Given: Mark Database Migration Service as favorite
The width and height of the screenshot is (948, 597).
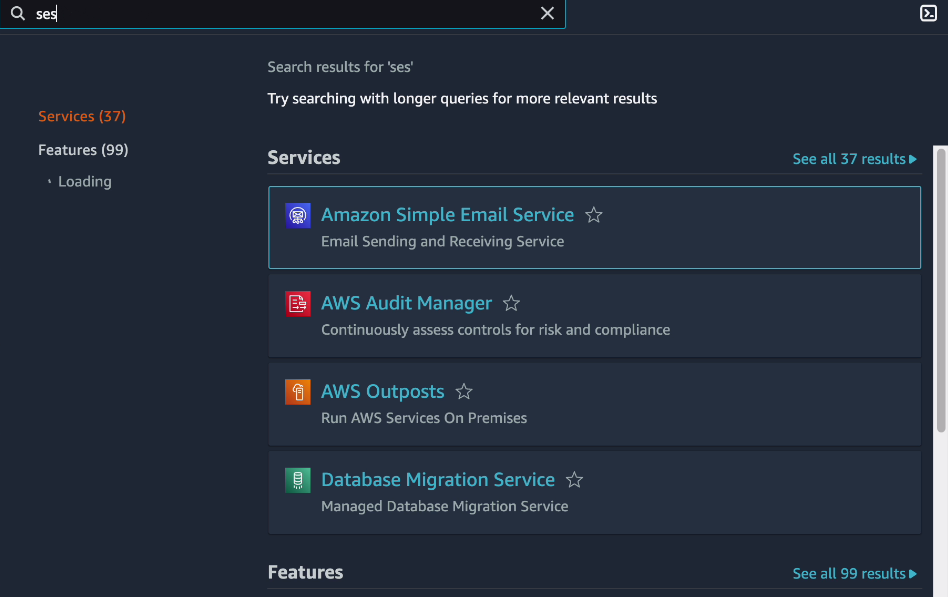Looking at the screenshot, I should [574, 480].
